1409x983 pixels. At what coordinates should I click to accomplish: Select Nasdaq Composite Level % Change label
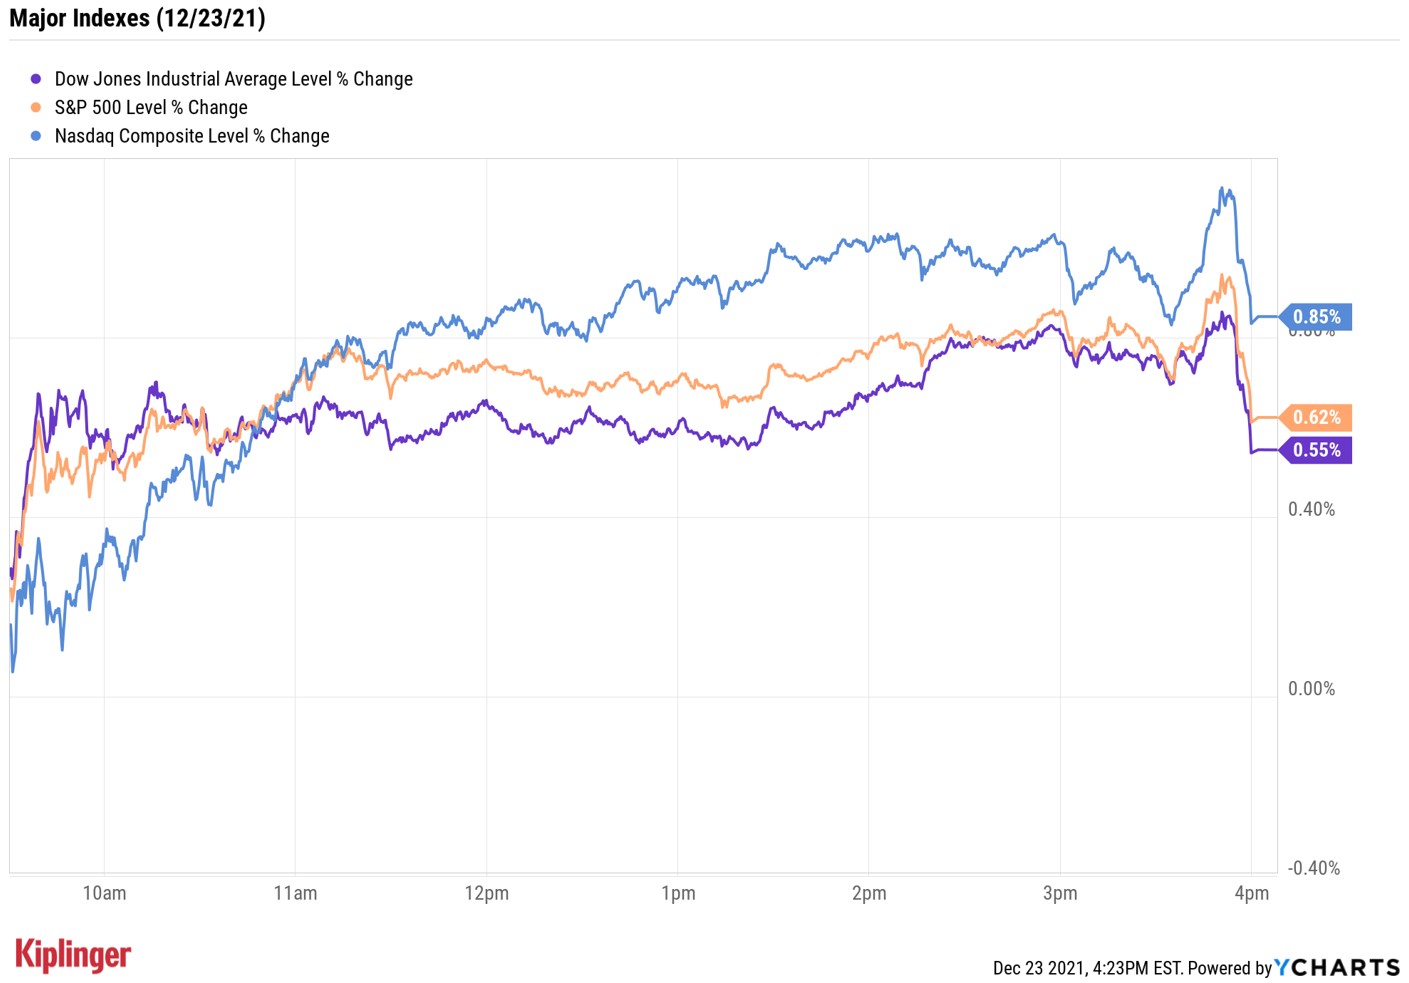[x=192, y=136]
